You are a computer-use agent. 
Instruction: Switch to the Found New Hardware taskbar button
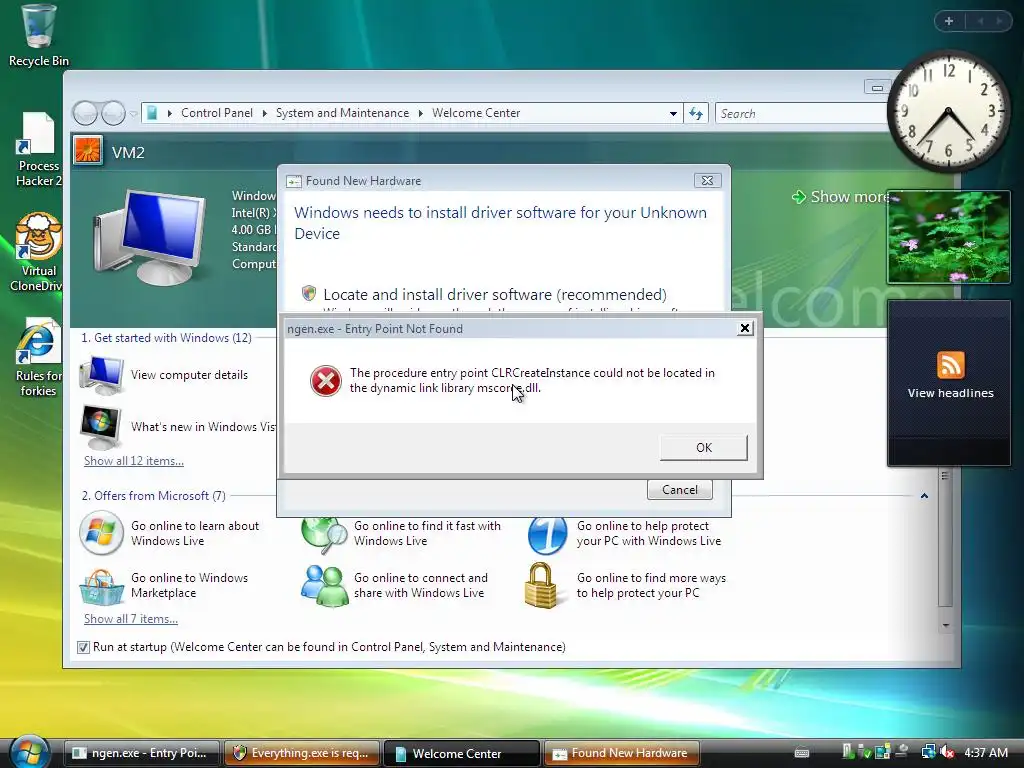point(621,753)
